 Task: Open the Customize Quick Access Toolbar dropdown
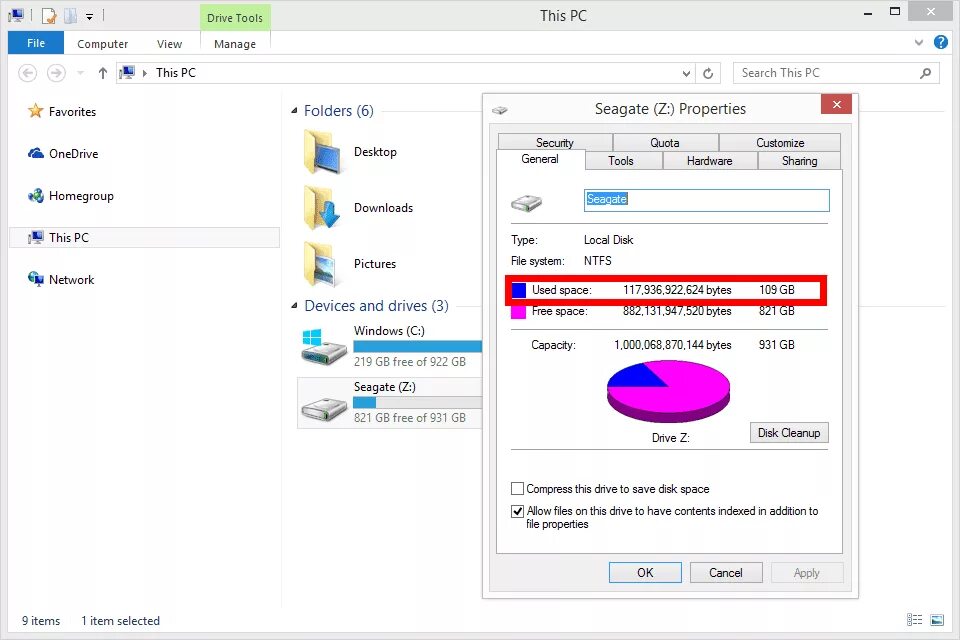point(89,17)
